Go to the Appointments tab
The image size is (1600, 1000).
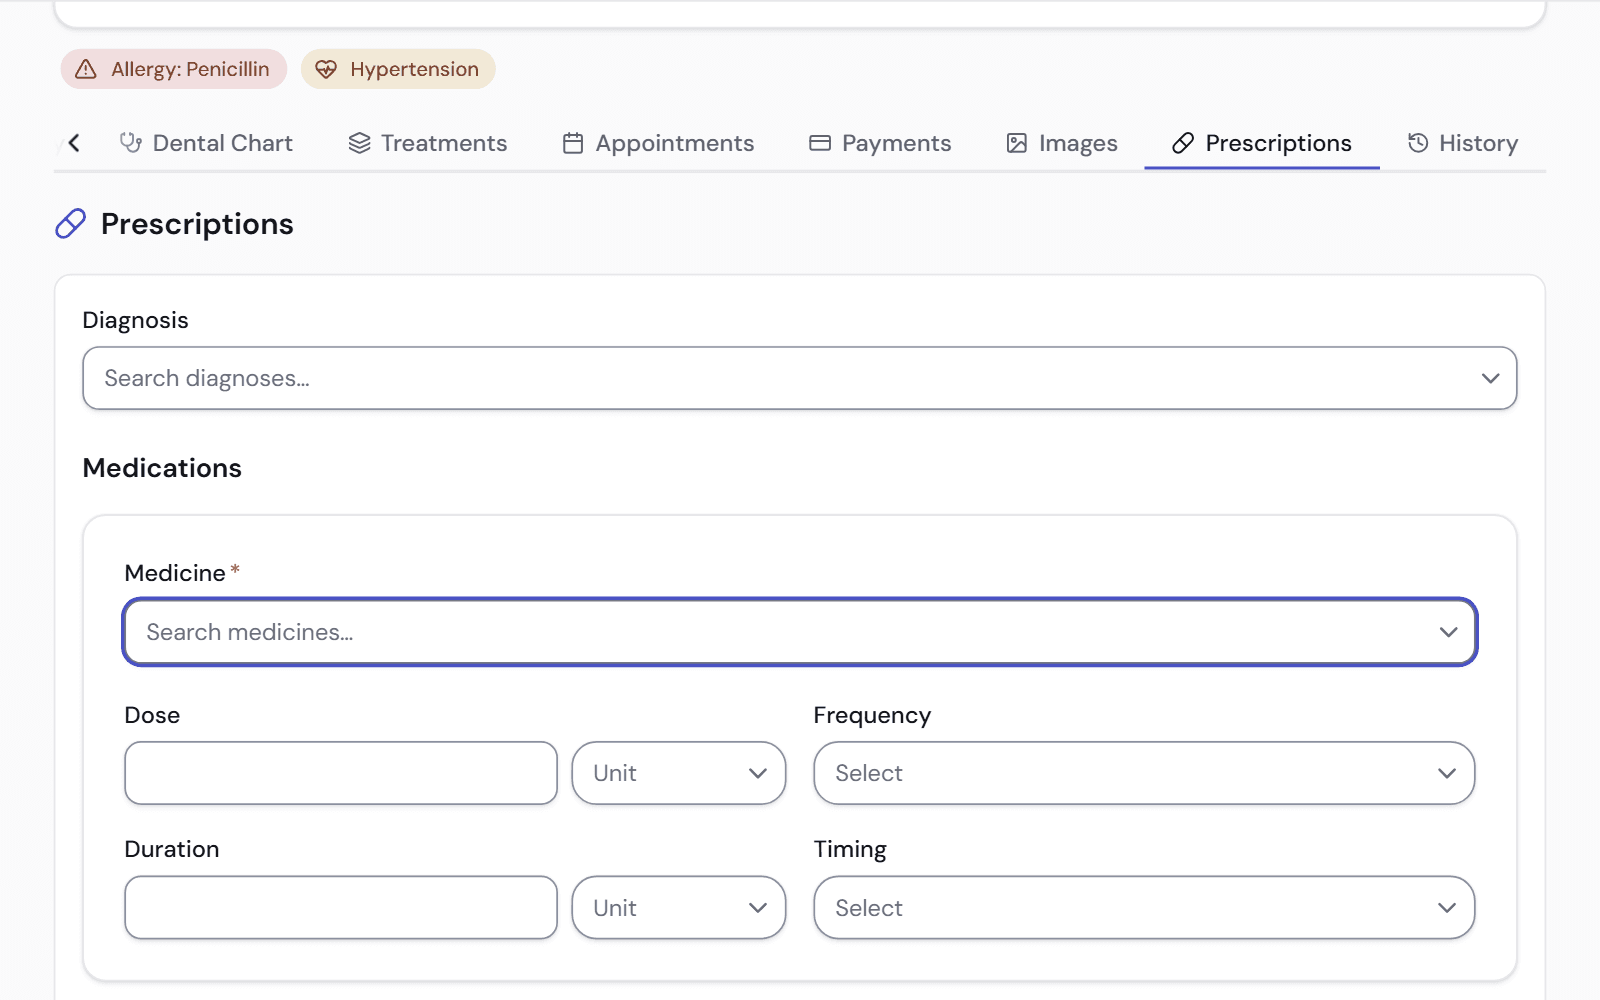[658, 143]
